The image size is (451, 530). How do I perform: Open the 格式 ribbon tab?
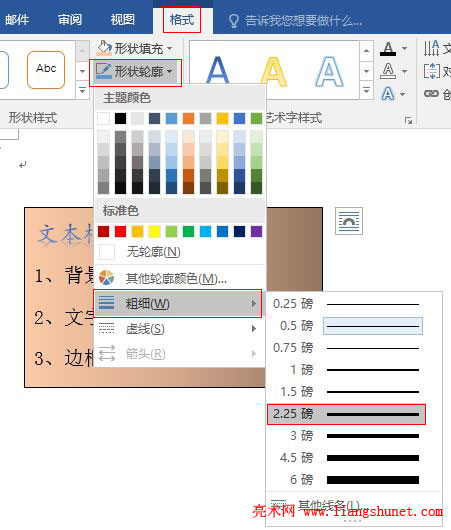coord(182,20)
